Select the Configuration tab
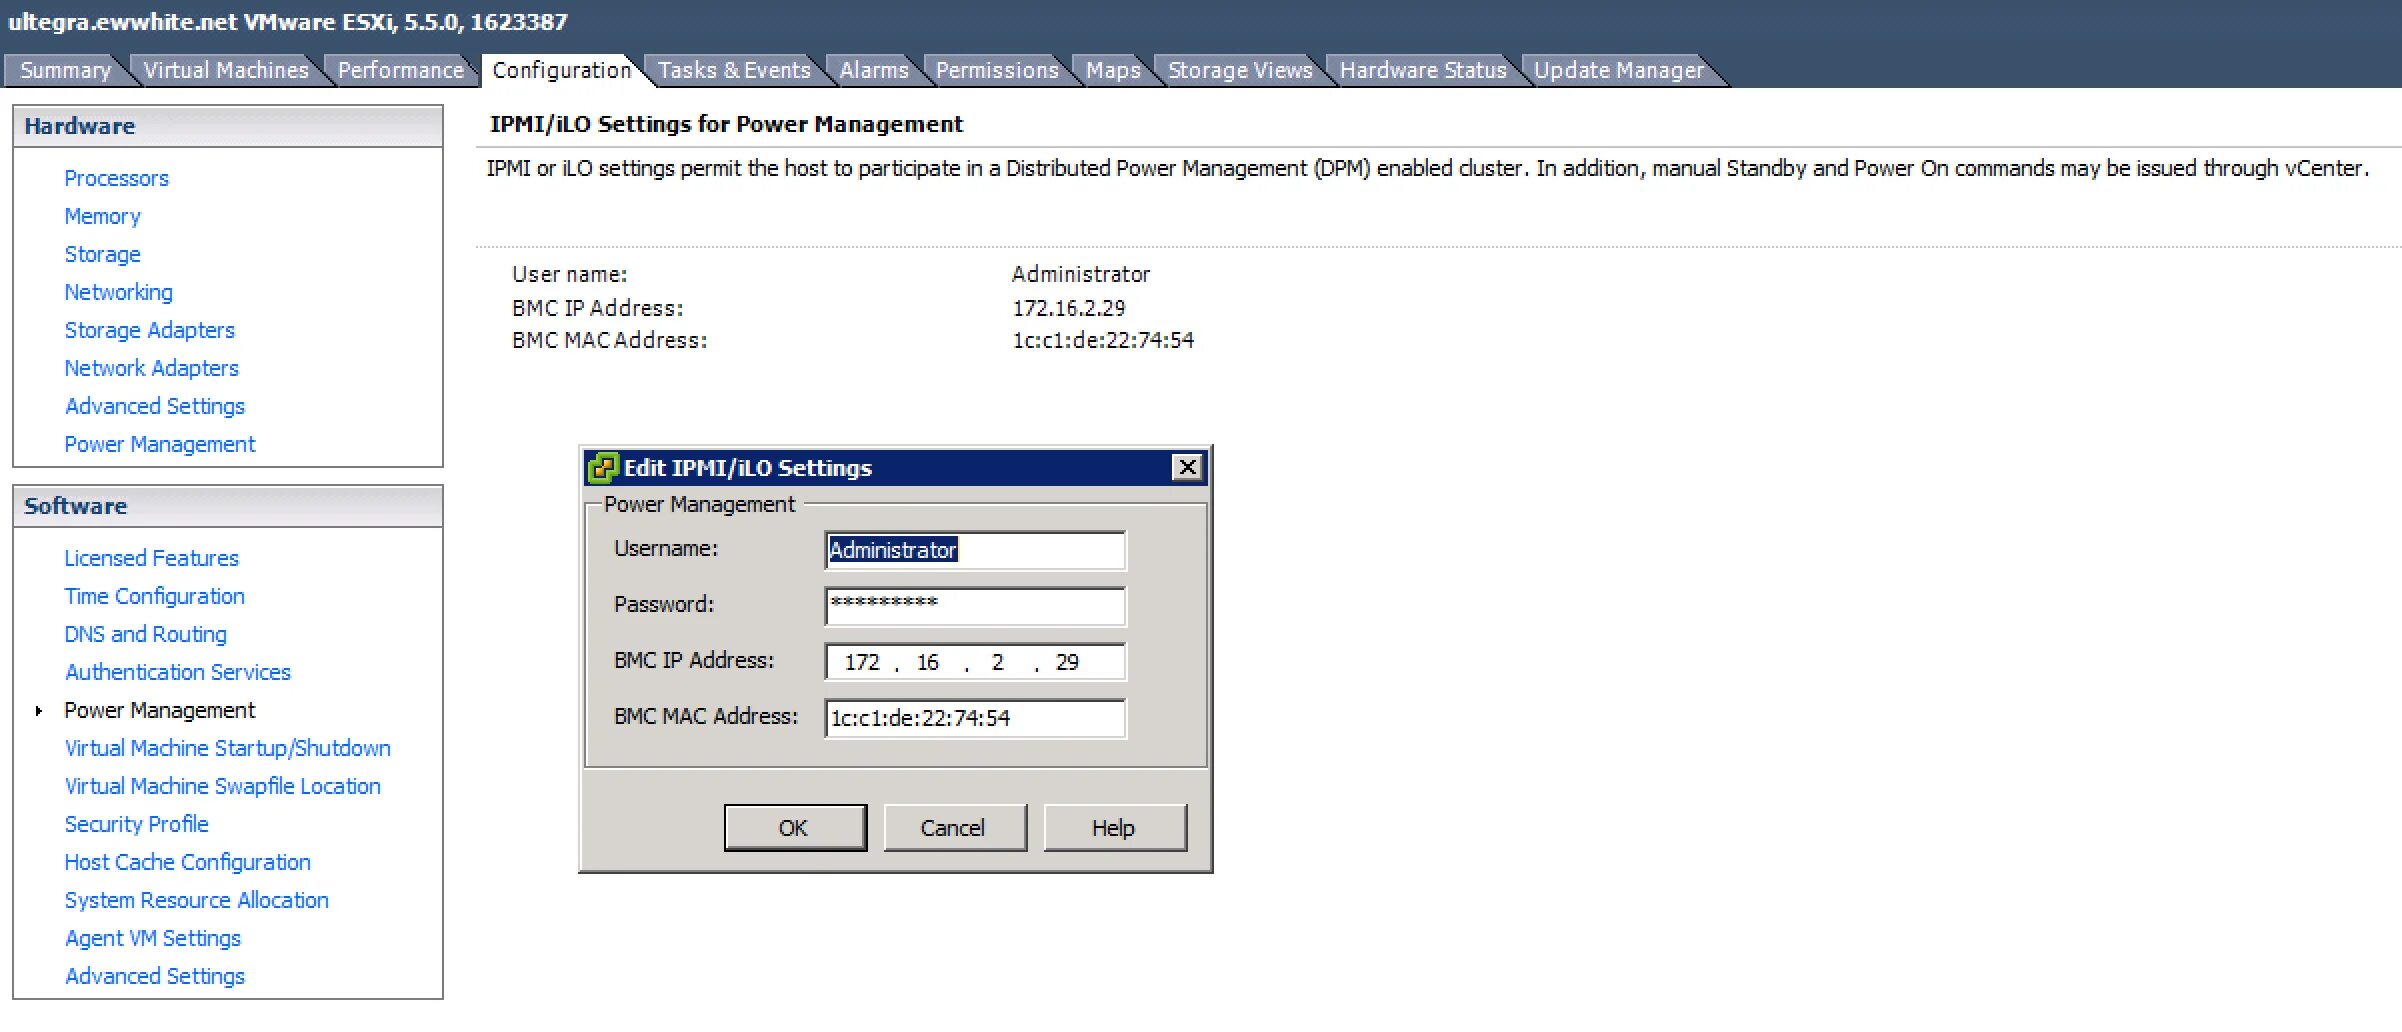 point(562,70)
